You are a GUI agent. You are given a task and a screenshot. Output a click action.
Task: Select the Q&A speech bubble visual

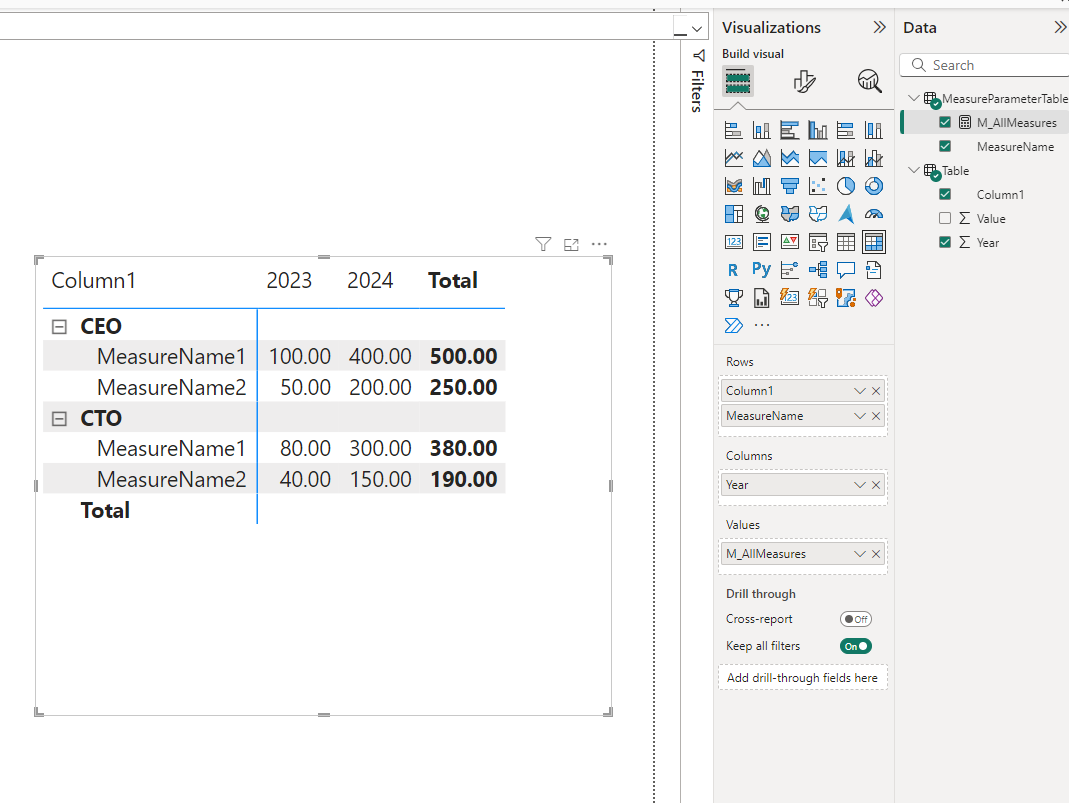845,270
